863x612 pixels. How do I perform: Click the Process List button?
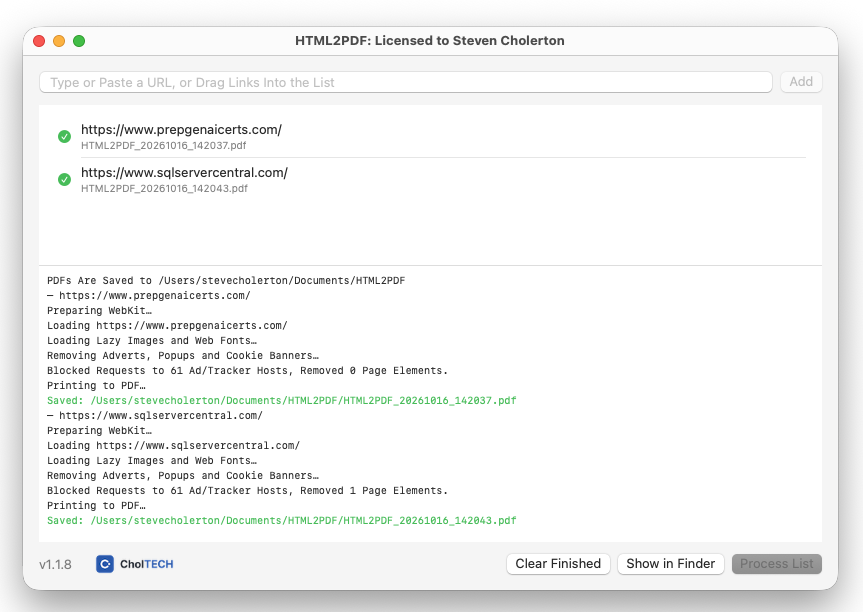(777, 564)
